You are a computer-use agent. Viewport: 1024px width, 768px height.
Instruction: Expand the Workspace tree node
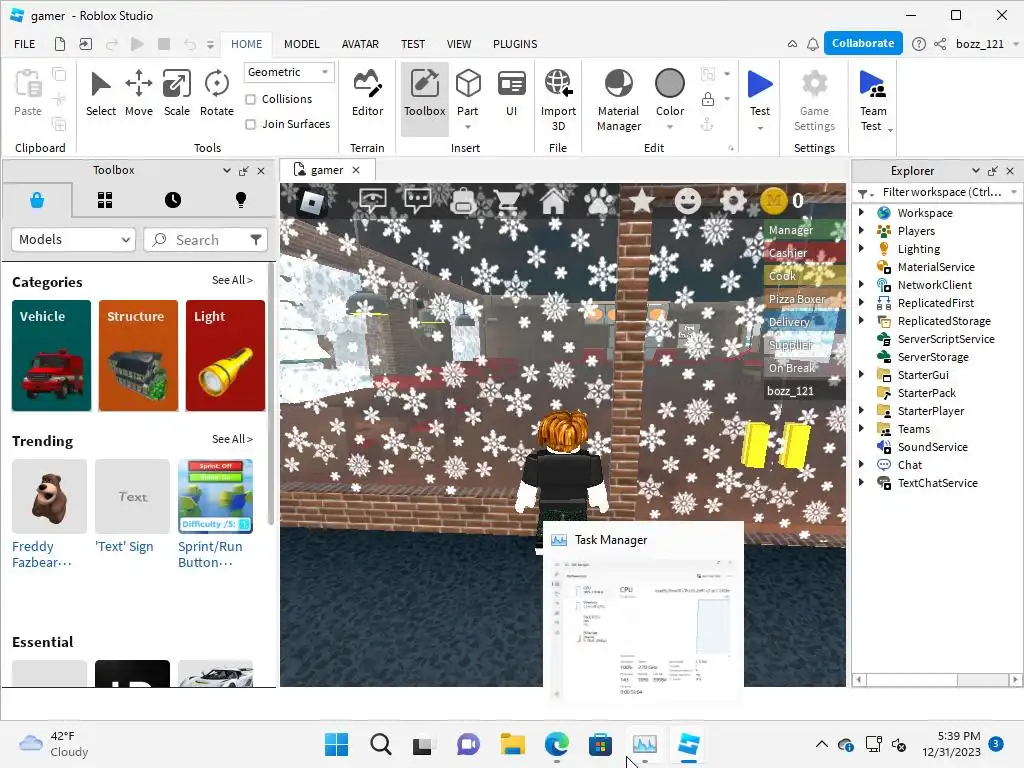(x=861, y=212)
